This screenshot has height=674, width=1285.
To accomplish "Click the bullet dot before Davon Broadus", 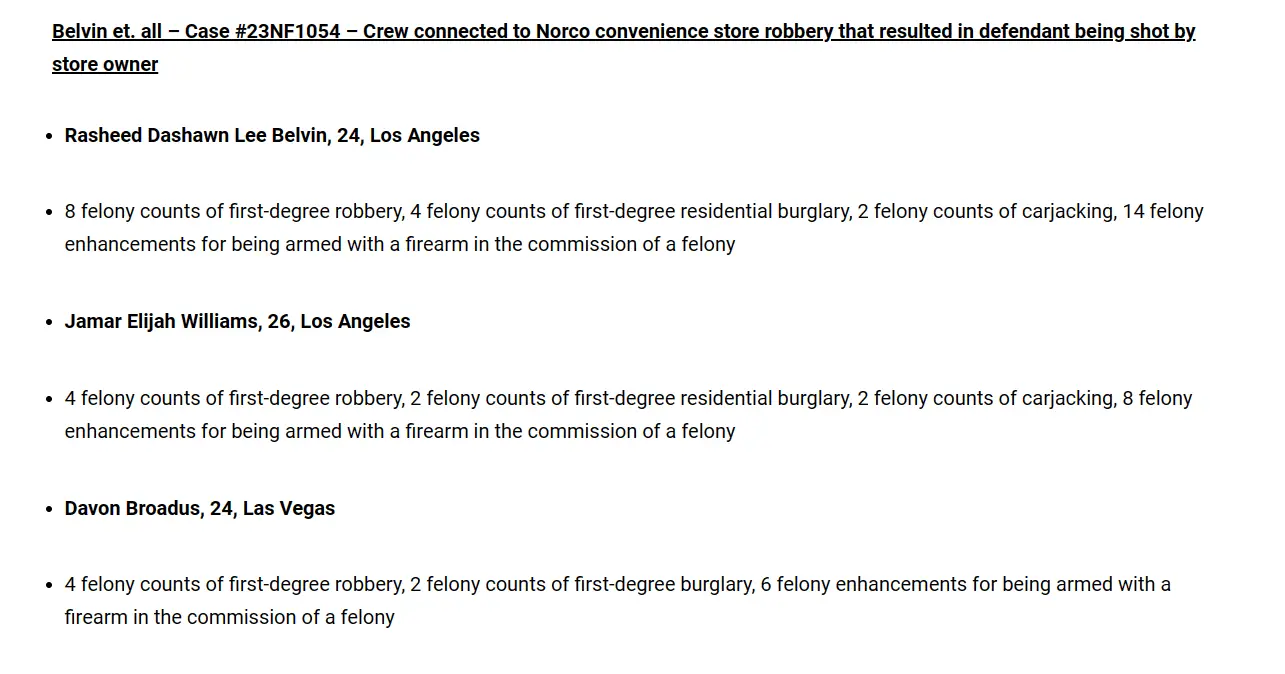I will coord(49,509).
